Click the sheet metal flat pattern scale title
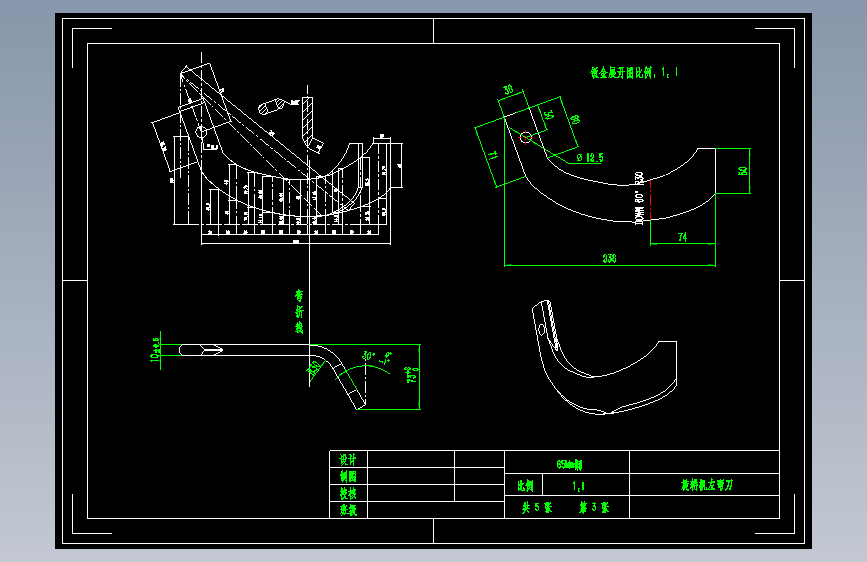Screen dimensions: 867x562 click(634, 72)
